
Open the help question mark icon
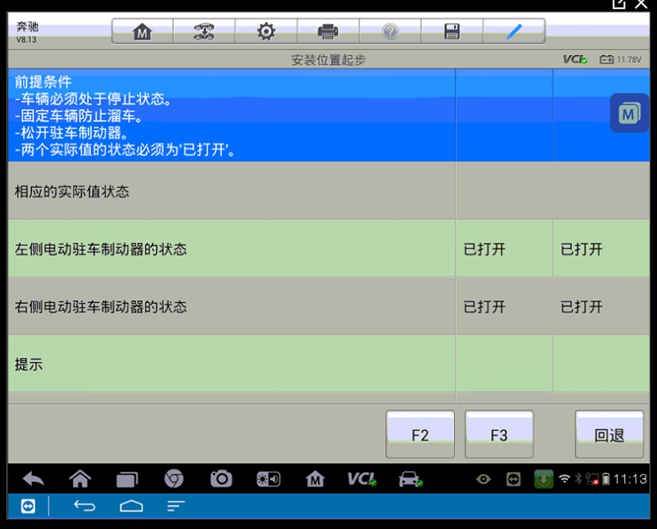click(390, 31)
